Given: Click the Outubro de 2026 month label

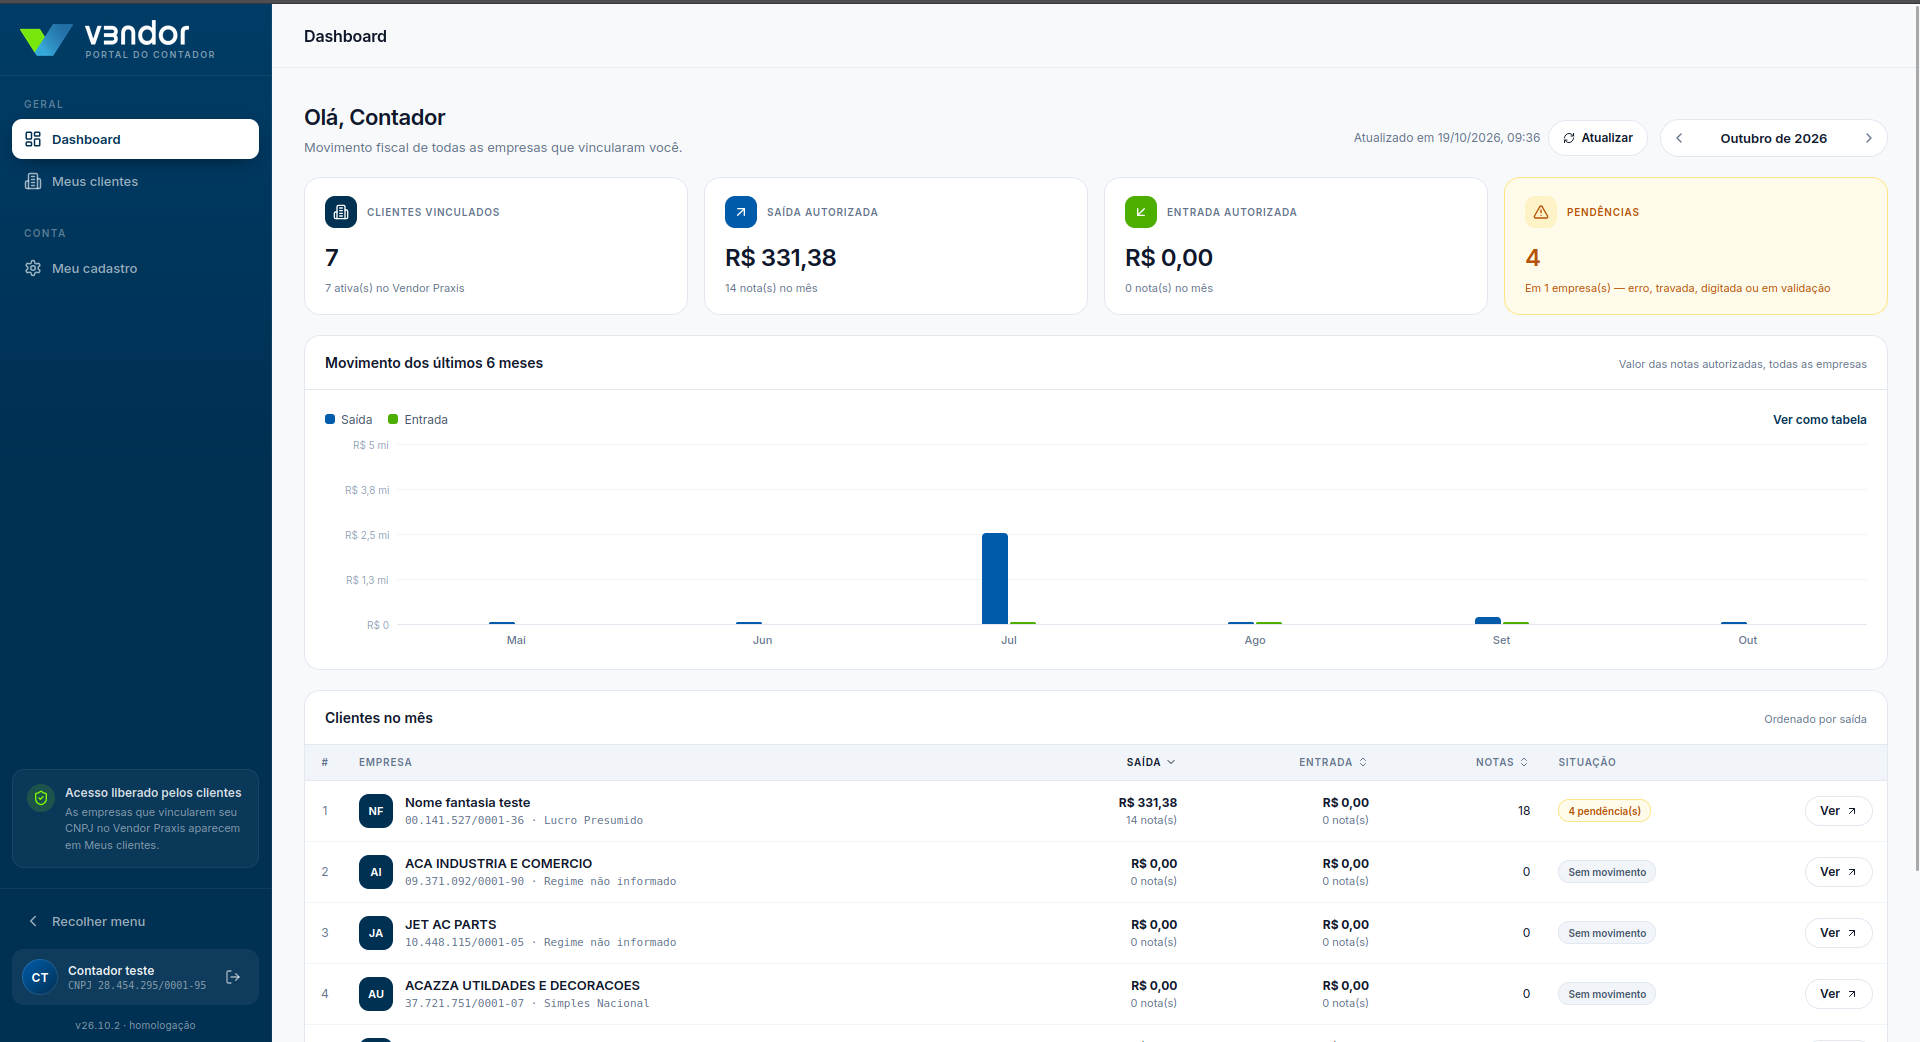Looking at the screenshot, I should pyautogui.click(x=1773, y=138).
